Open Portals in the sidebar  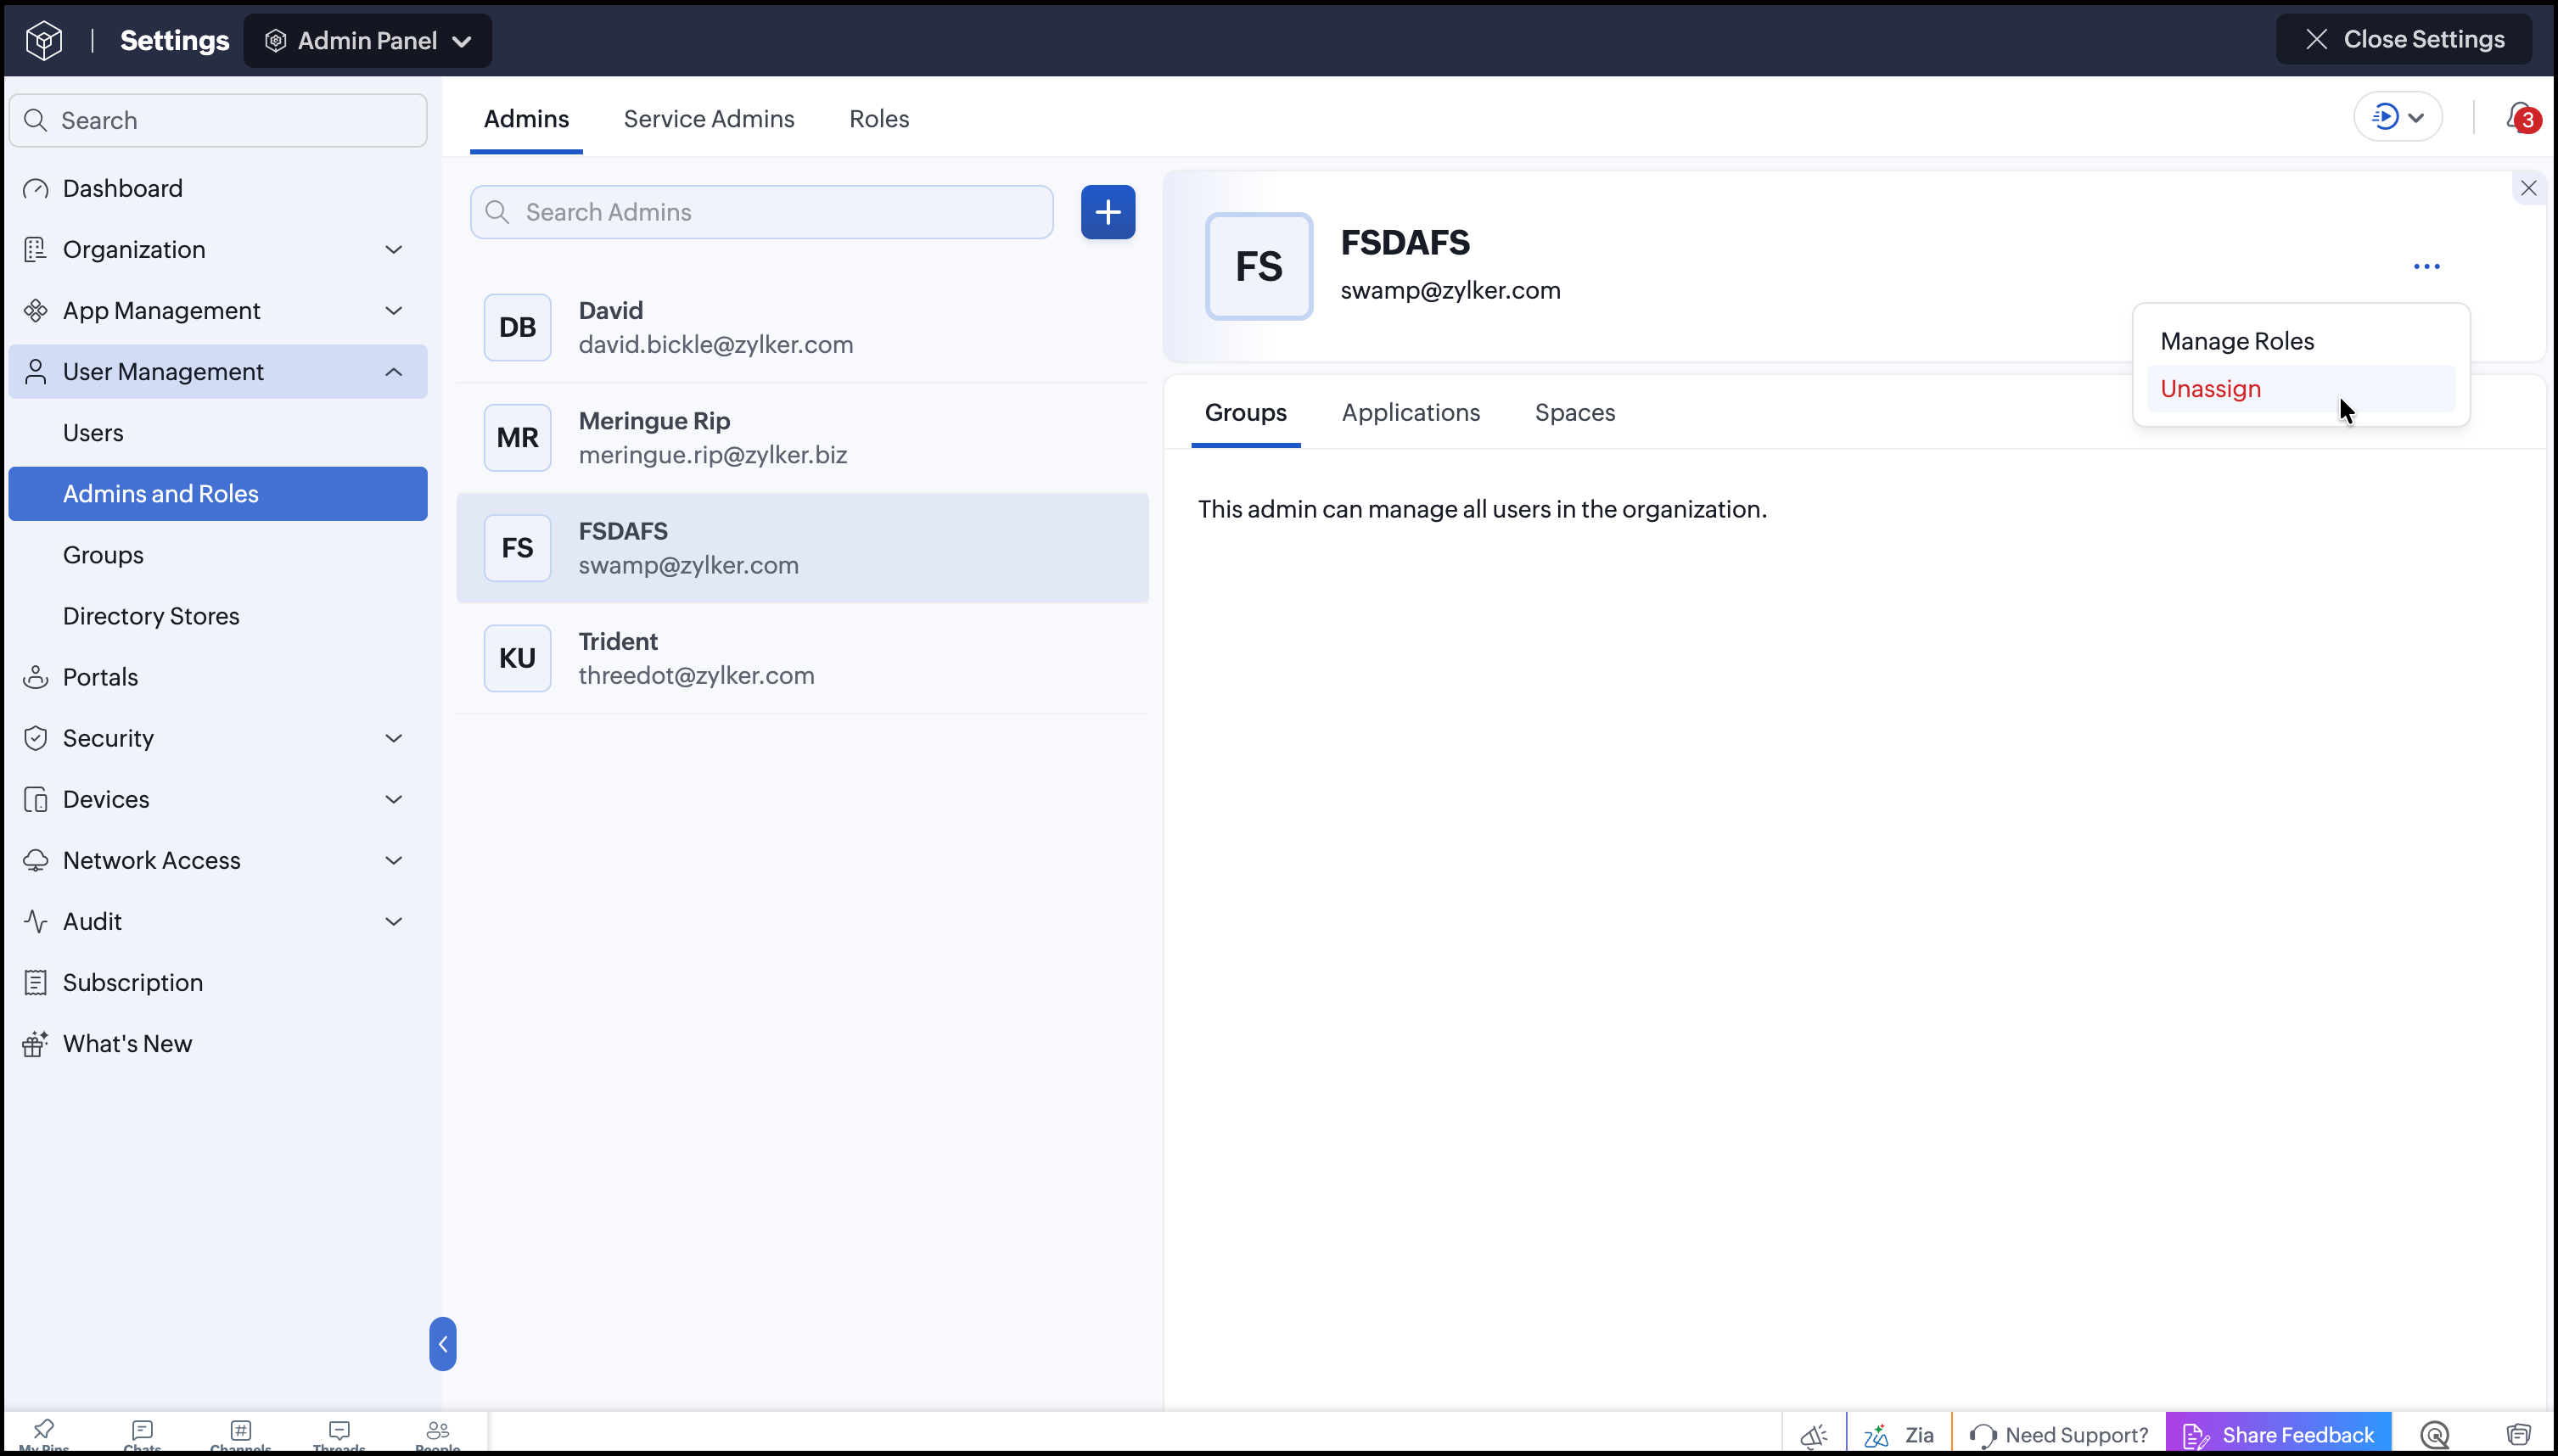pyautogui.click(x=218, y=677)
